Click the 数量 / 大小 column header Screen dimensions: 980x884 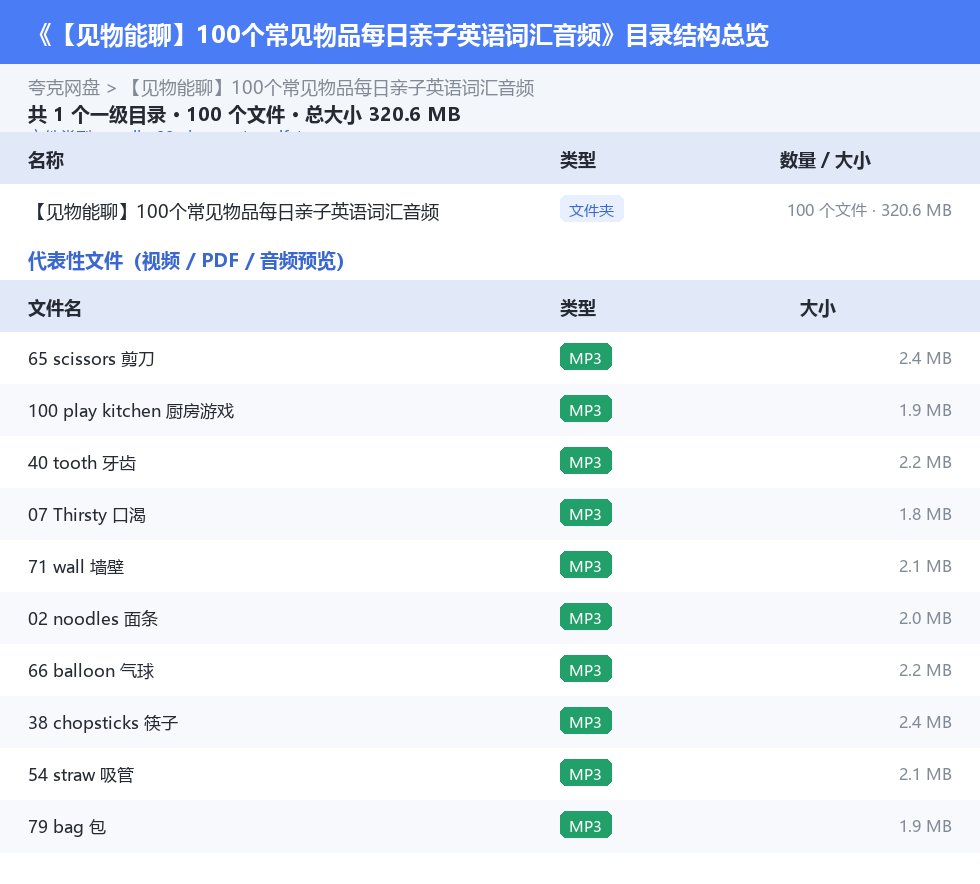click(825, 160)
